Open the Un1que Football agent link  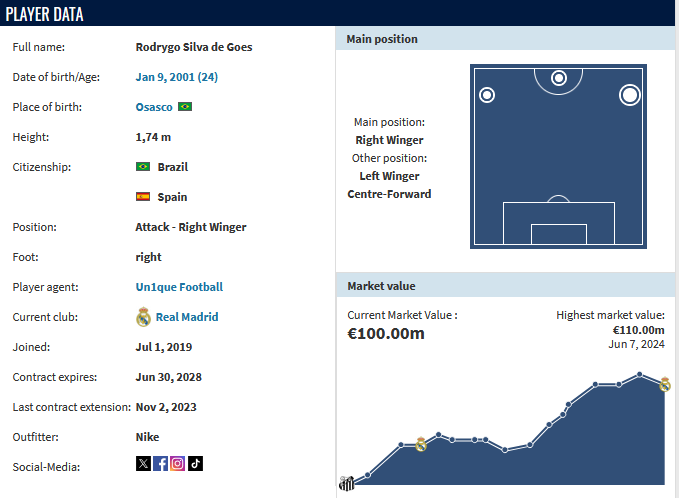coord(179,287)
